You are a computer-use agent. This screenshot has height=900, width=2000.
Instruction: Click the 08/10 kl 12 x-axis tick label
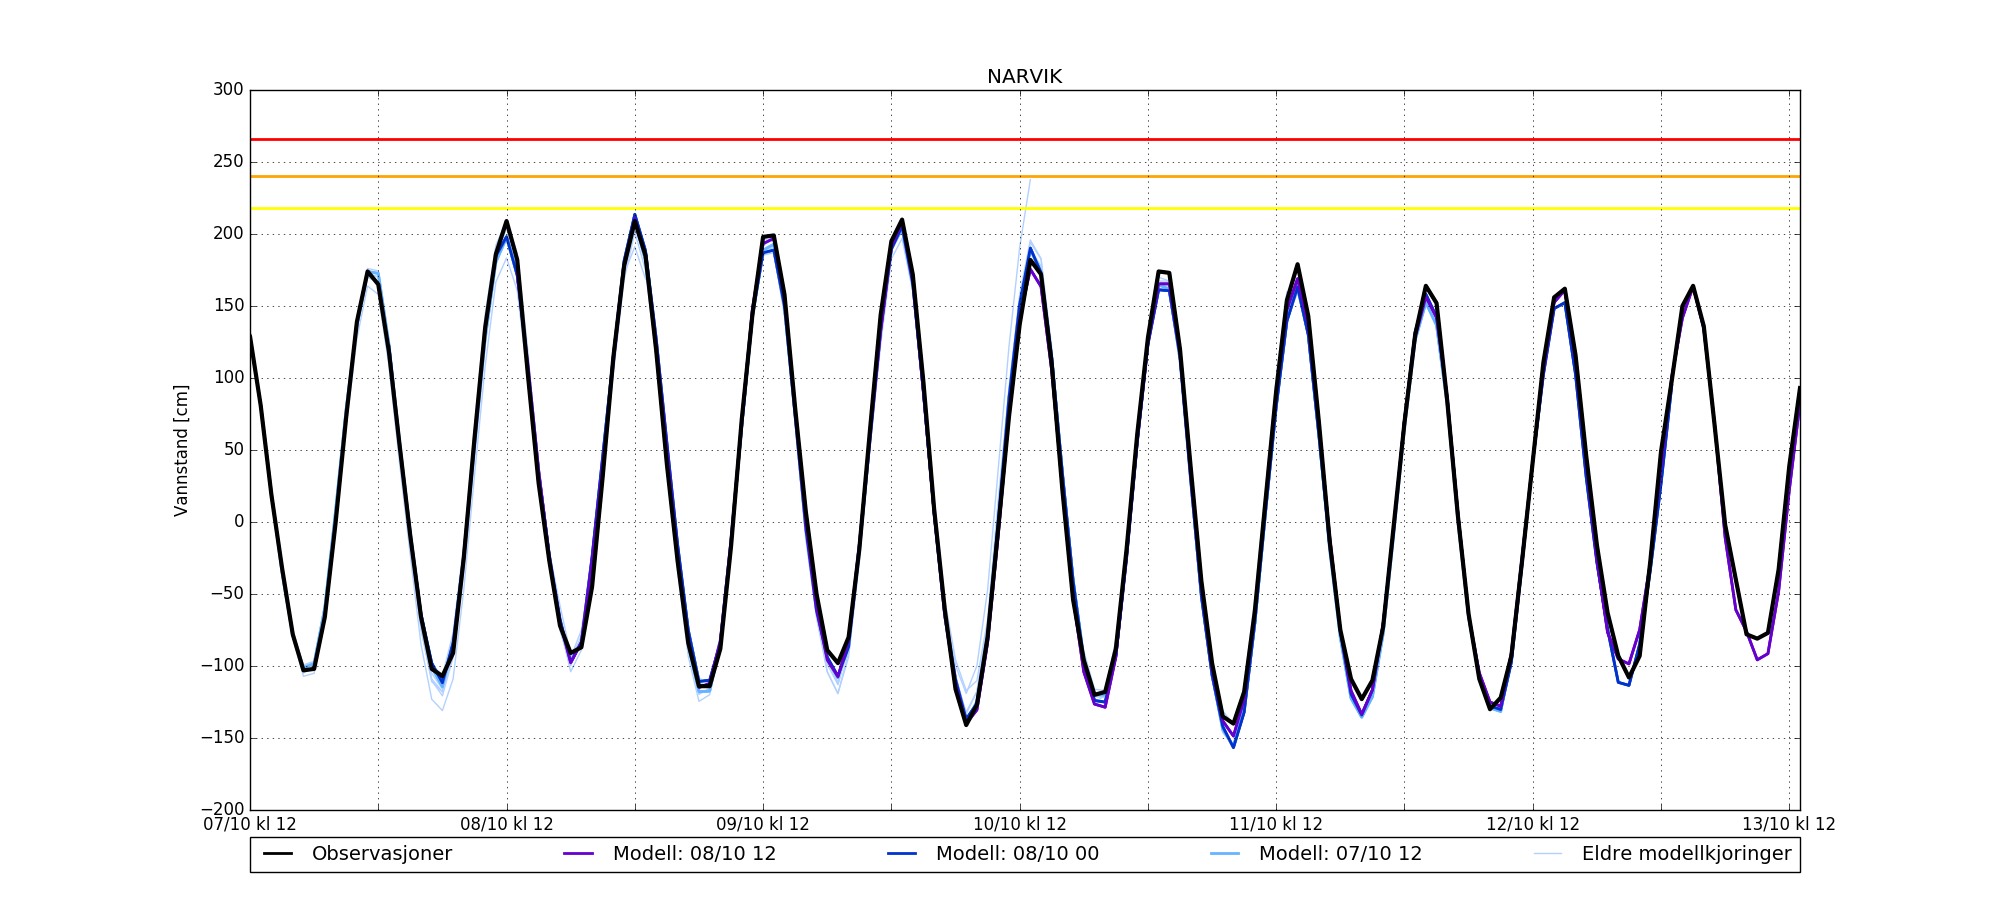click(507, 825)
